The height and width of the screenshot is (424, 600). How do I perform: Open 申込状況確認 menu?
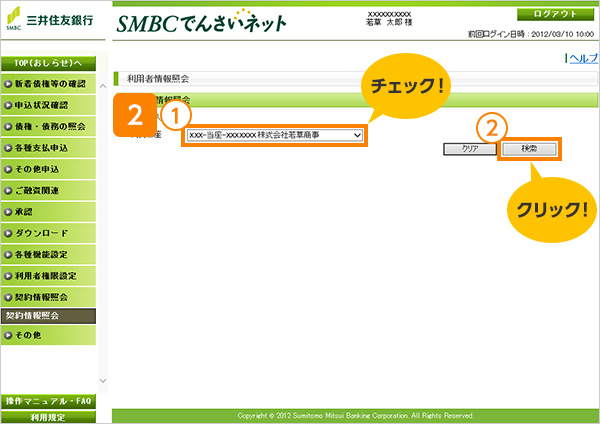click(48, 105)
